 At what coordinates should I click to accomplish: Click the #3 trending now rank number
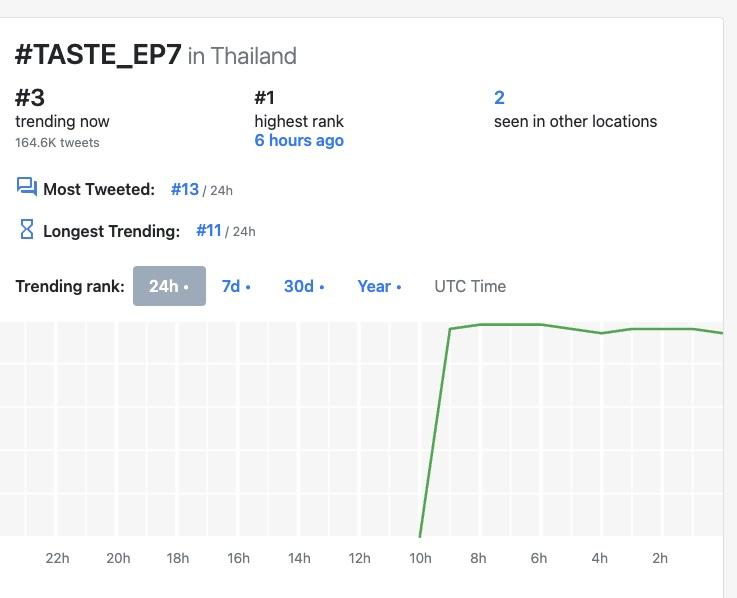pos(30,98)
